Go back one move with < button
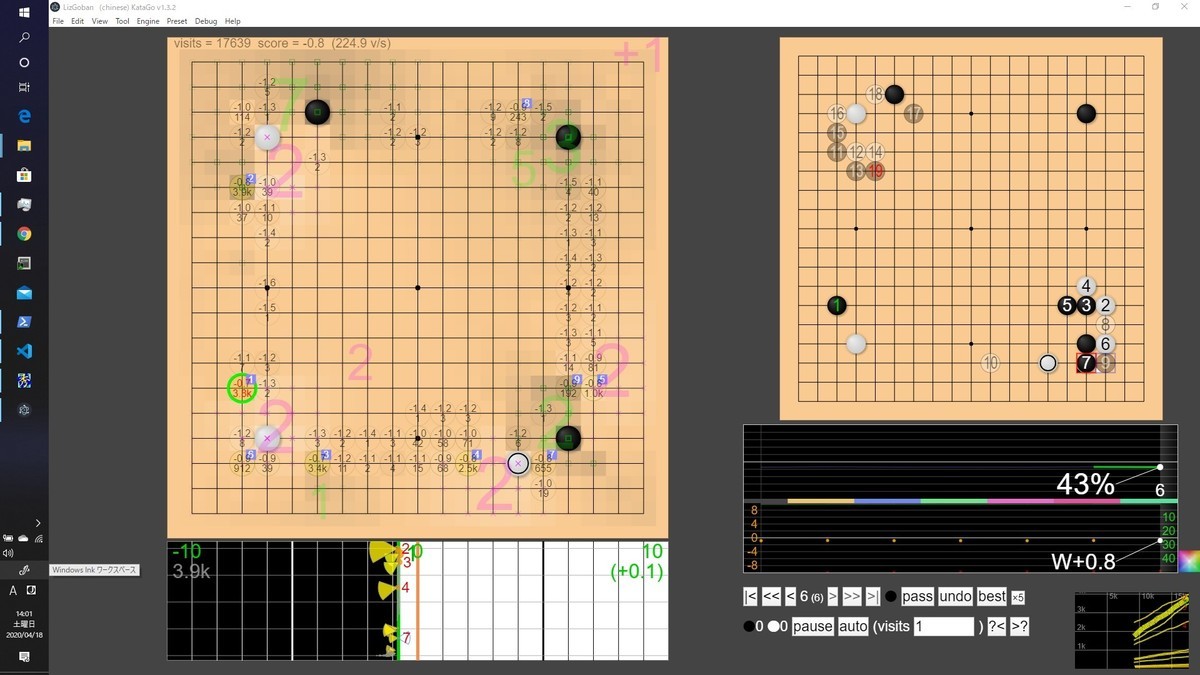Image resolution: width=1200 pixels, height=675 pixels. pyautogui.click(x=790, y=597)
